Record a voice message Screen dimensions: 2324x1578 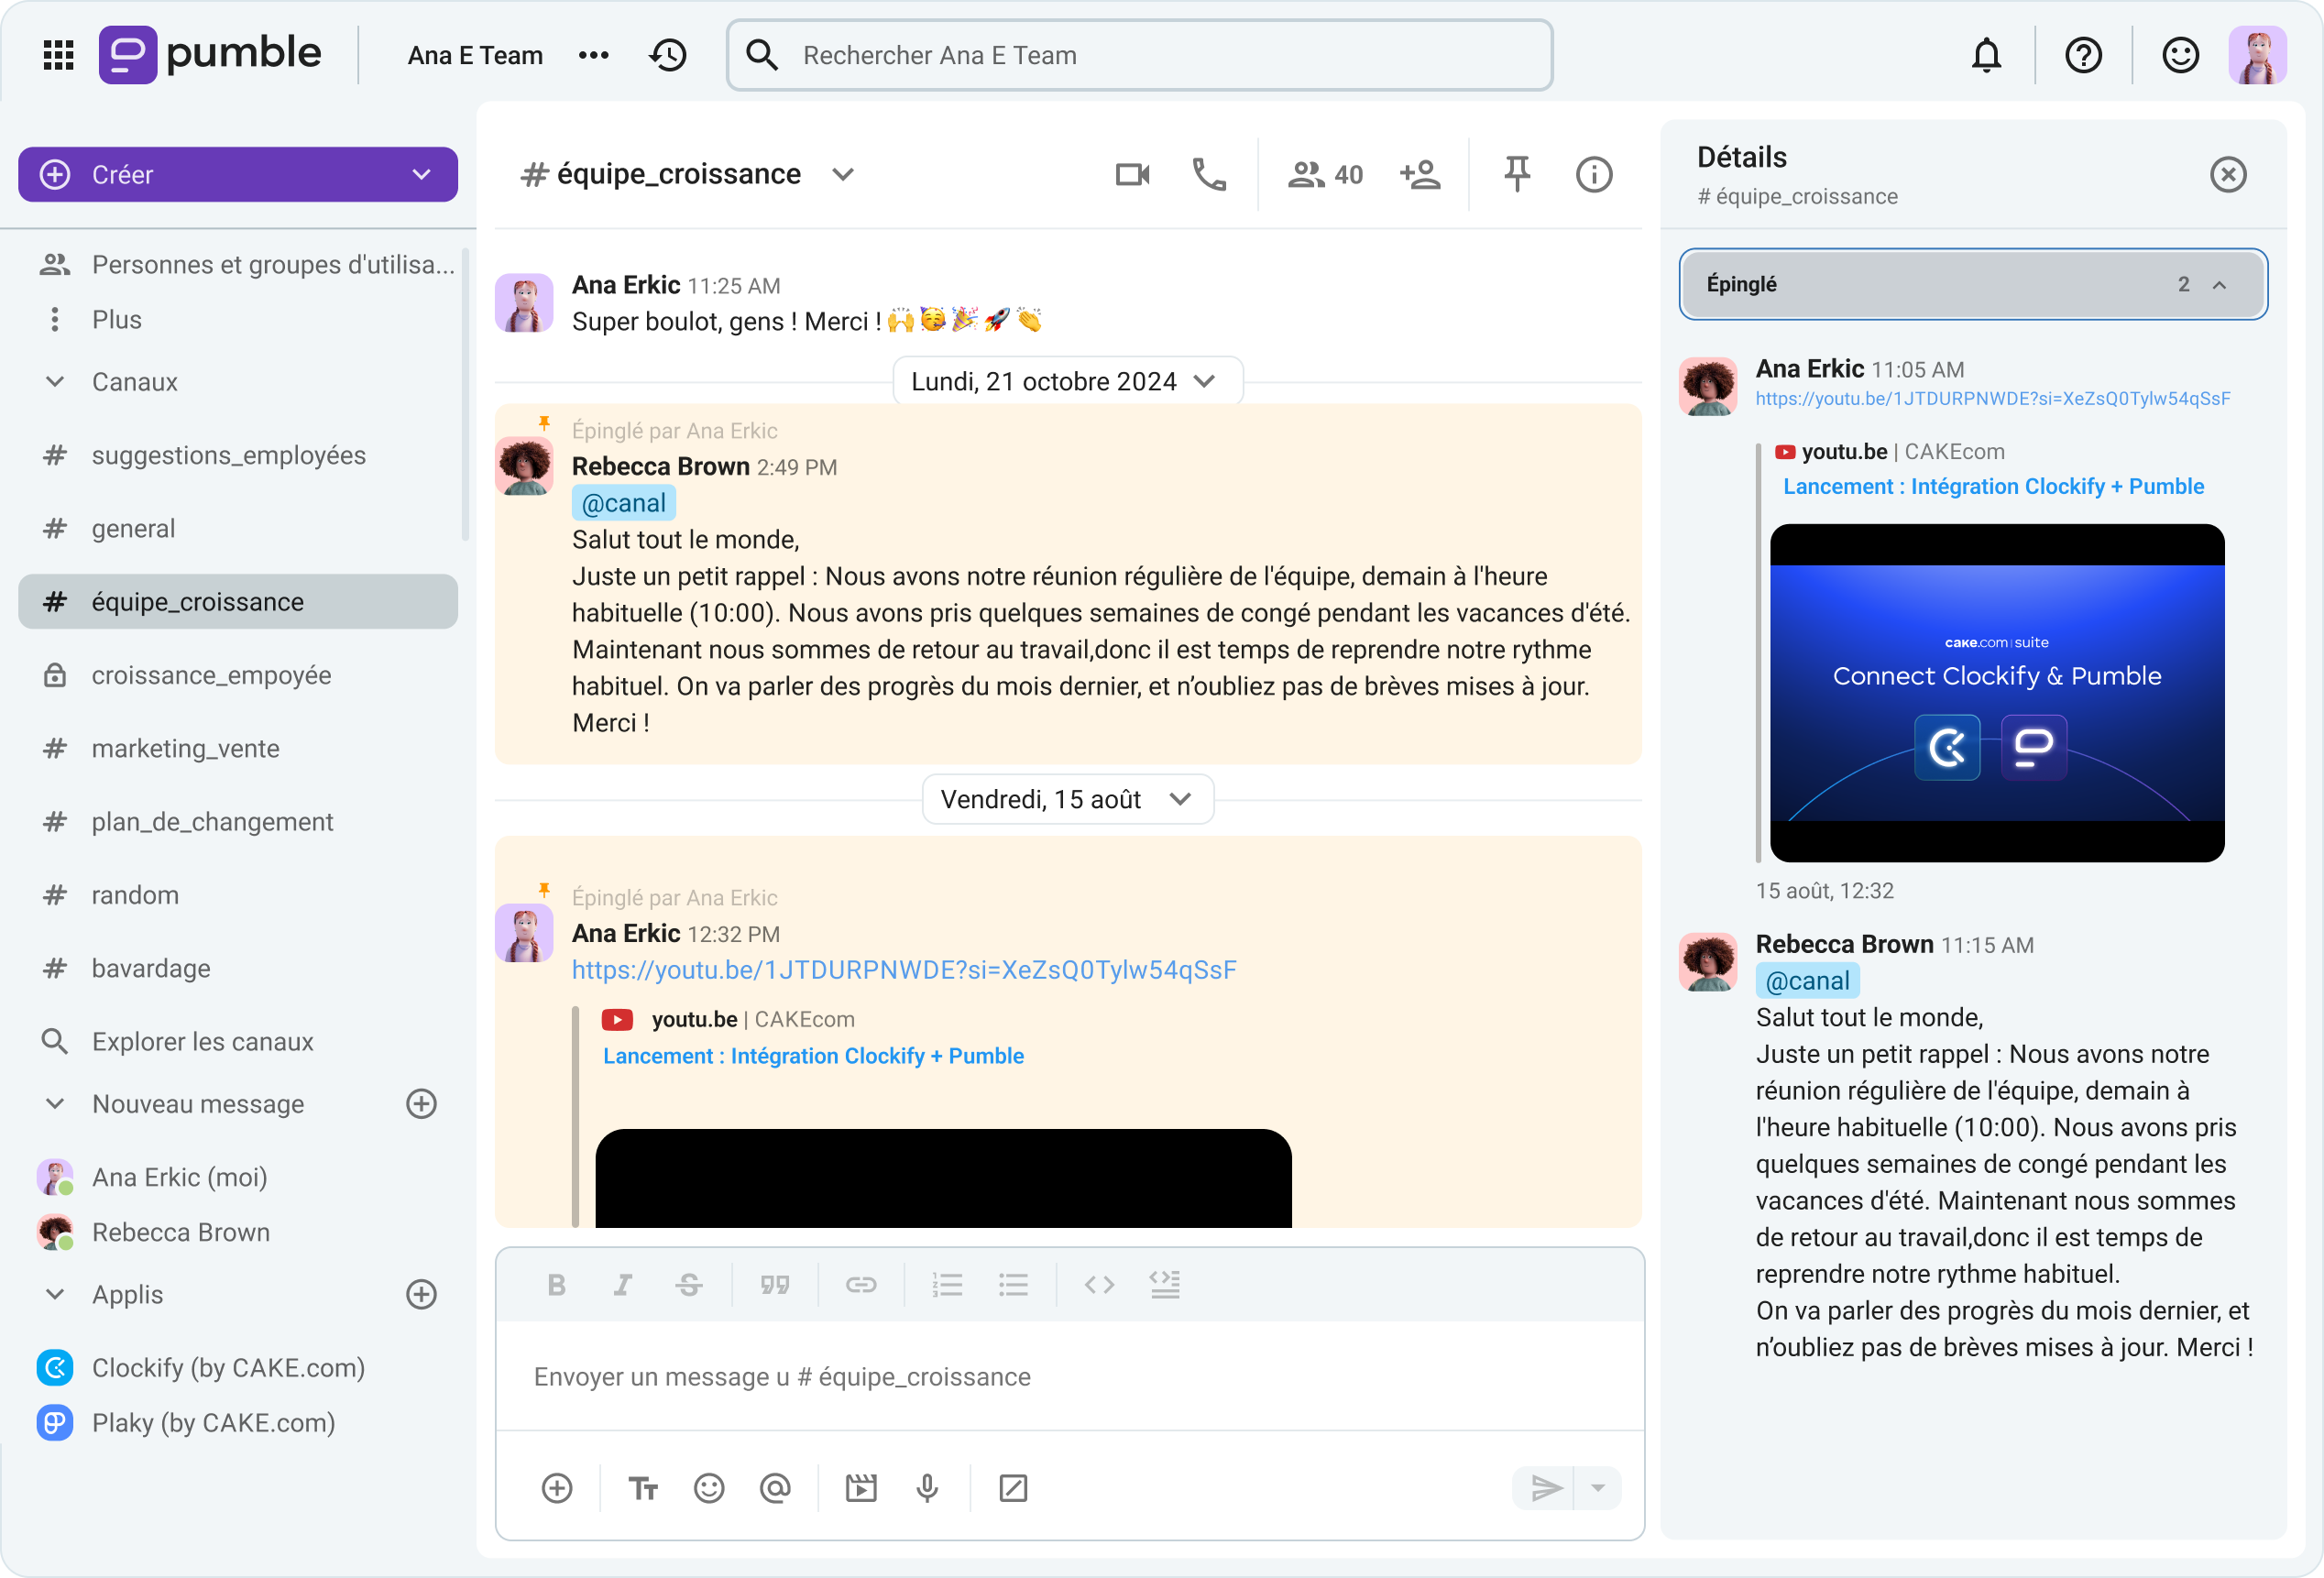pos(927,1488)
